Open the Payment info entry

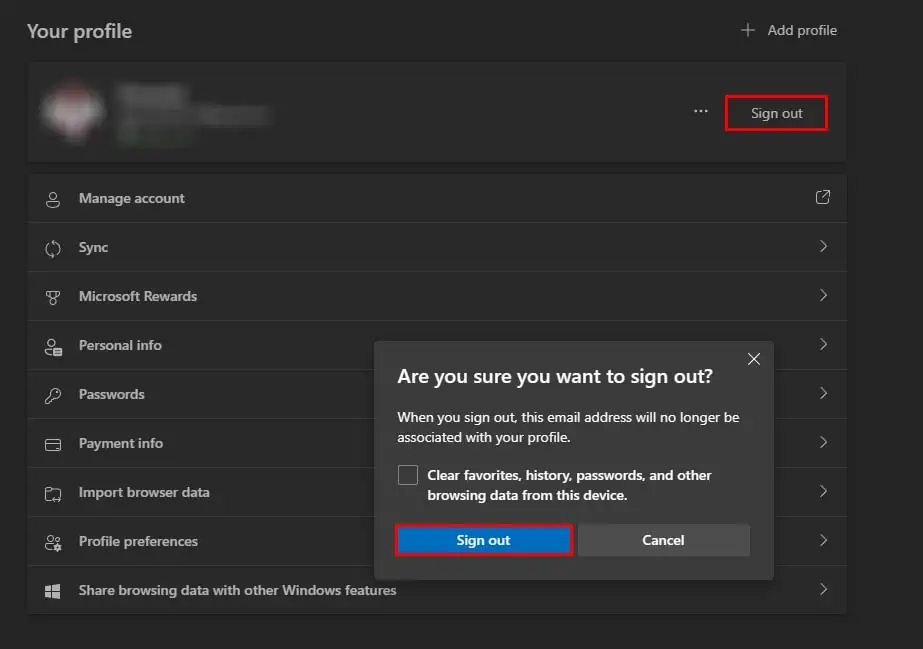(x=437, y=443)
